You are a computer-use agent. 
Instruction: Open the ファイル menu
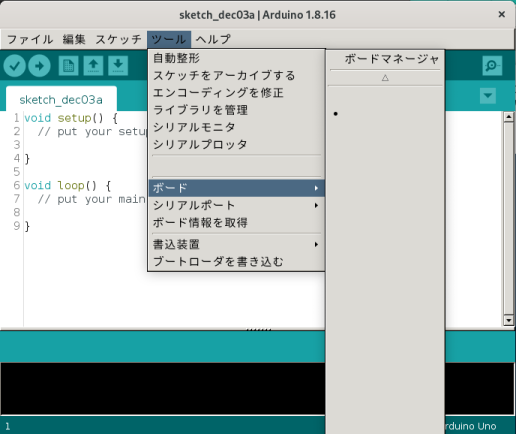point(30,39)
